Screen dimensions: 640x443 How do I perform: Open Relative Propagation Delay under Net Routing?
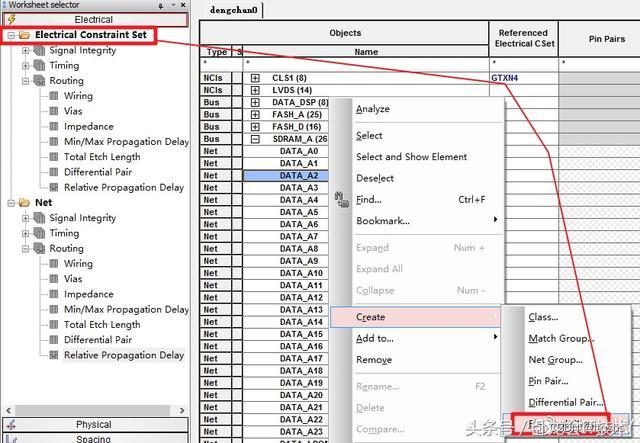[124, 355]
